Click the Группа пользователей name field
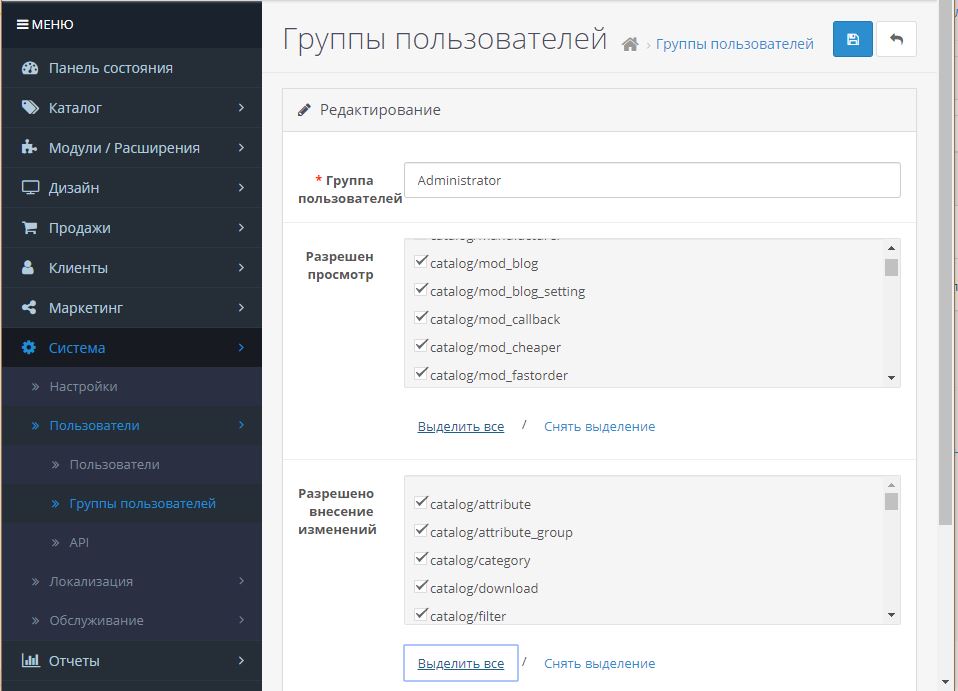 [x=652, y=180]
